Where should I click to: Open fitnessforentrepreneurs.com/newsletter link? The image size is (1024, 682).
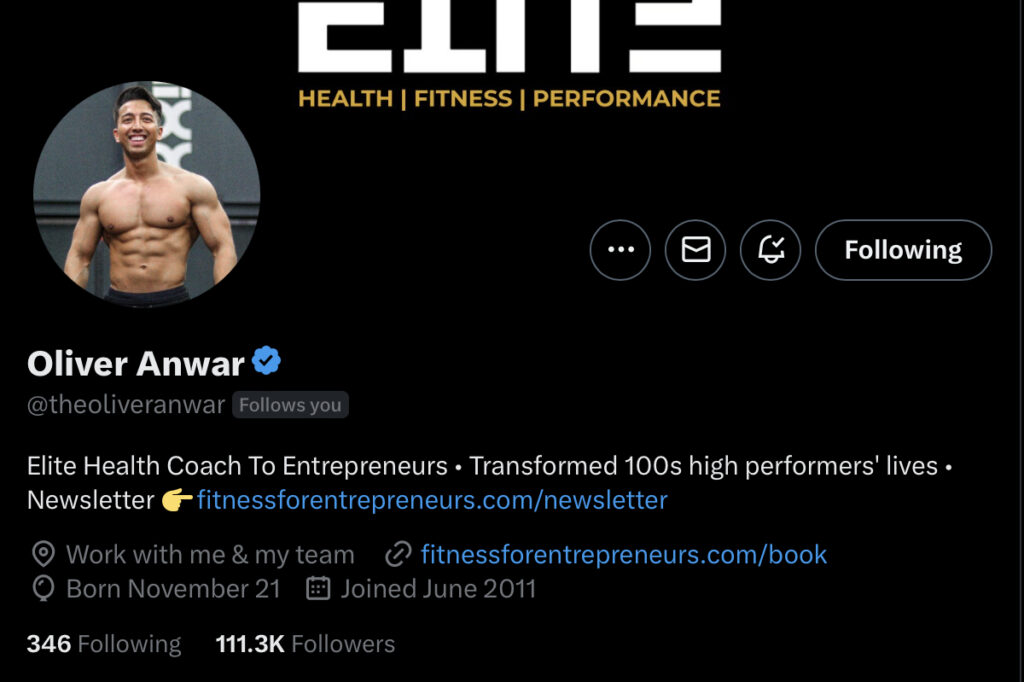[x=432, y=500]
